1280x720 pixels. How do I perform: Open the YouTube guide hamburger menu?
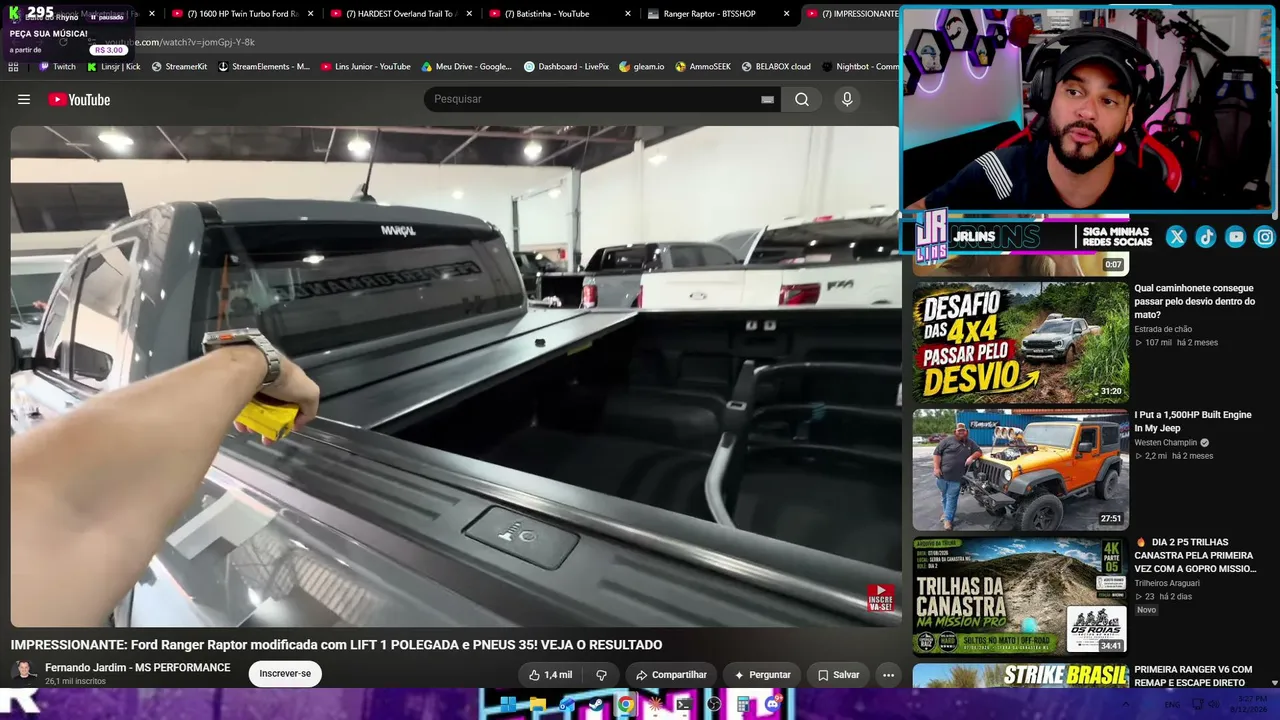point(24,99)
